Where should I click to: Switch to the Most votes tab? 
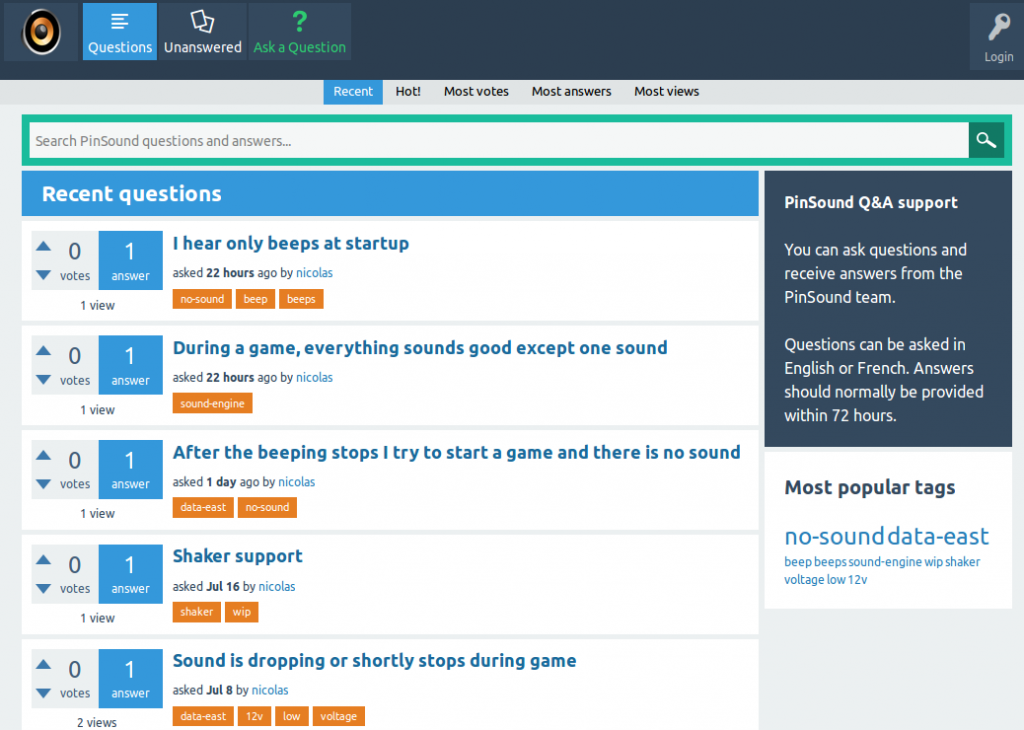[476, 91]
